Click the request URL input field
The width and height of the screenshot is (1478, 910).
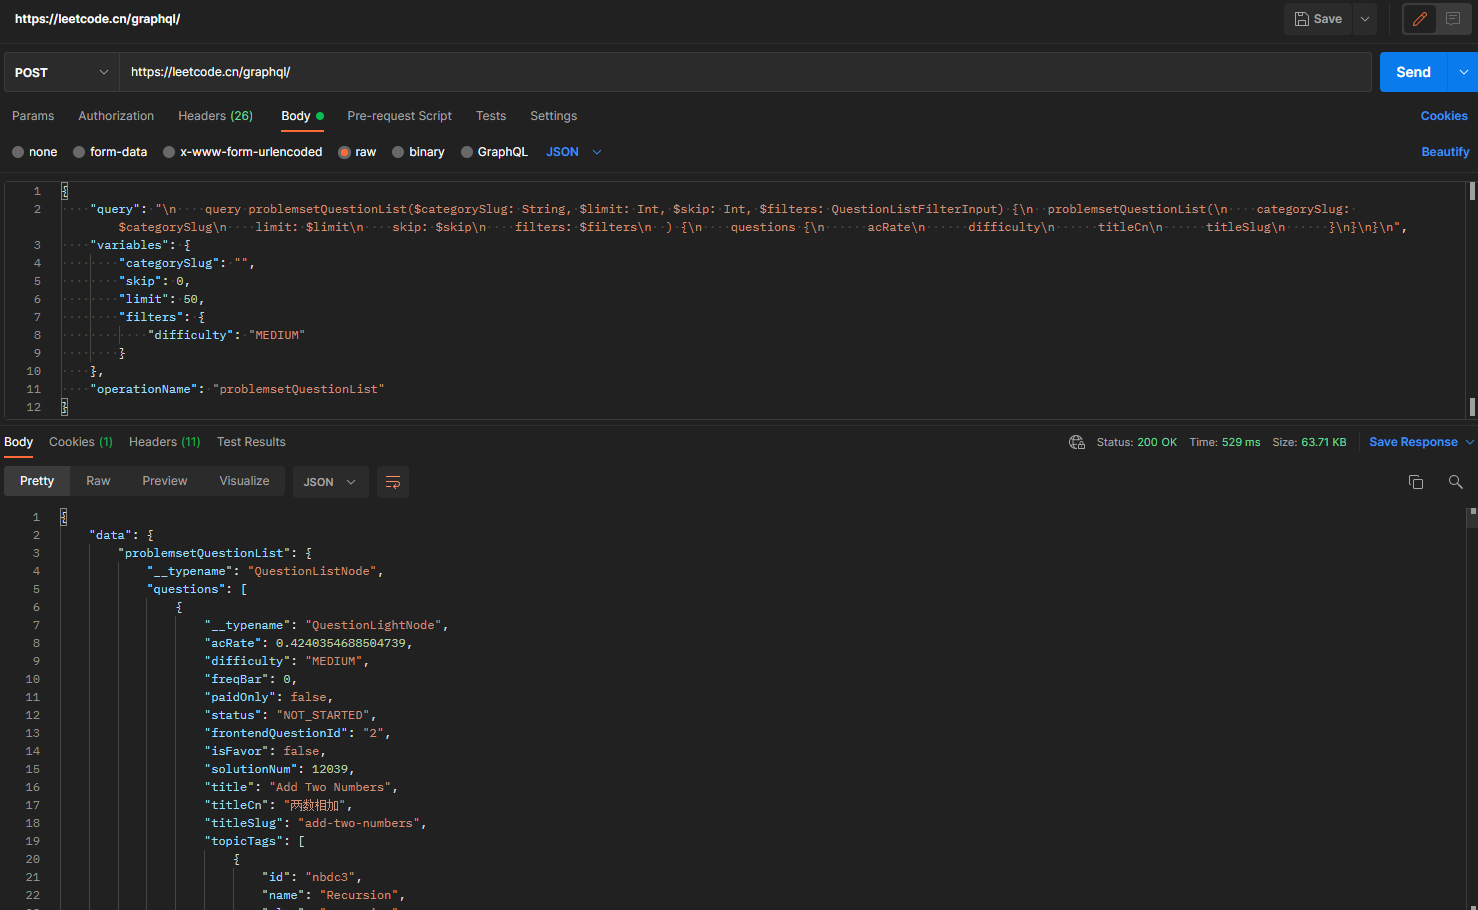(x=700, y=71)
